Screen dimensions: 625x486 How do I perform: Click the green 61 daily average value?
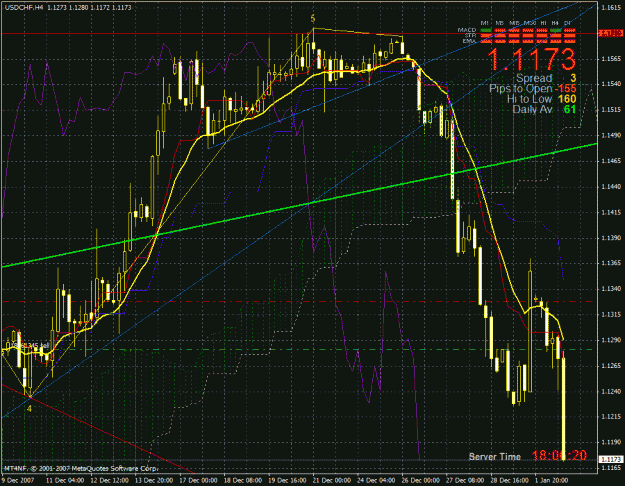pyautogui.click(x=570, y=109)
